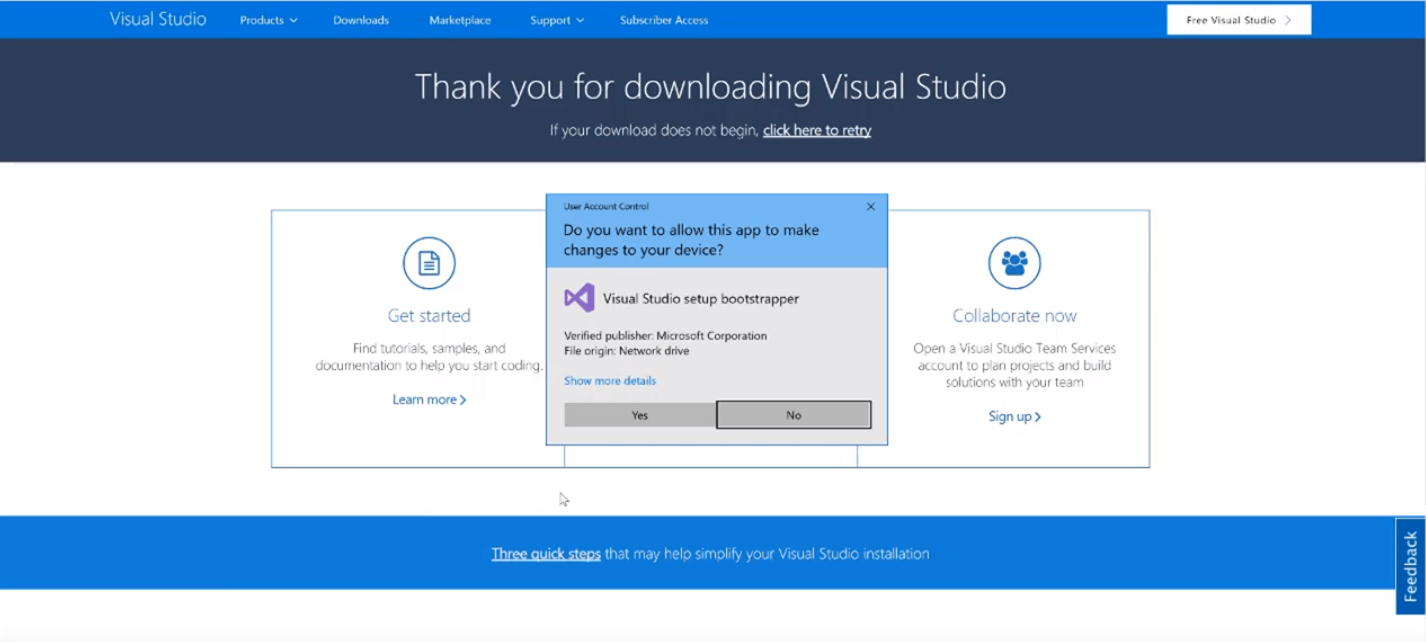Click the Collaborate now people icon
This screenshot has height=642, width=1426.
click(1014, 263)
